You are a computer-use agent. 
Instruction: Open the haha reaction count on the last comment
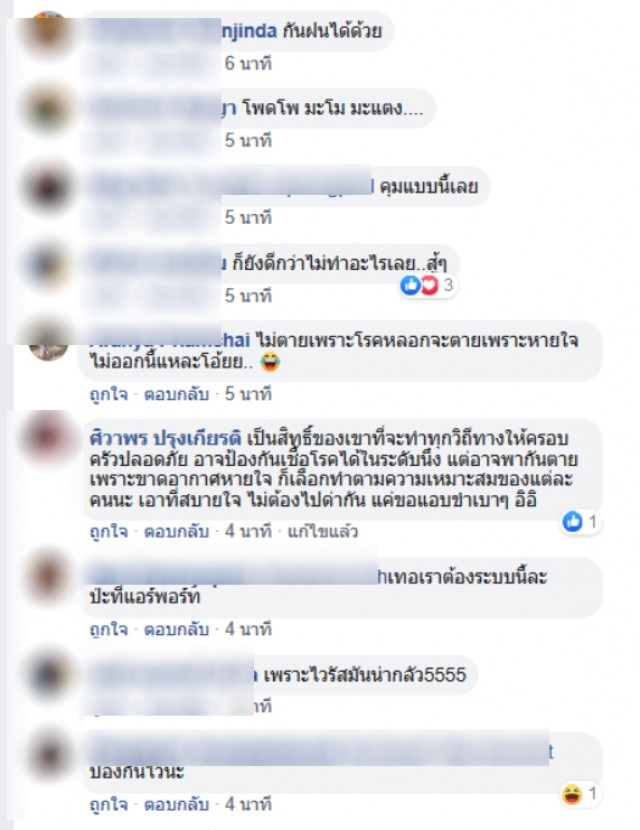(580, 793)
